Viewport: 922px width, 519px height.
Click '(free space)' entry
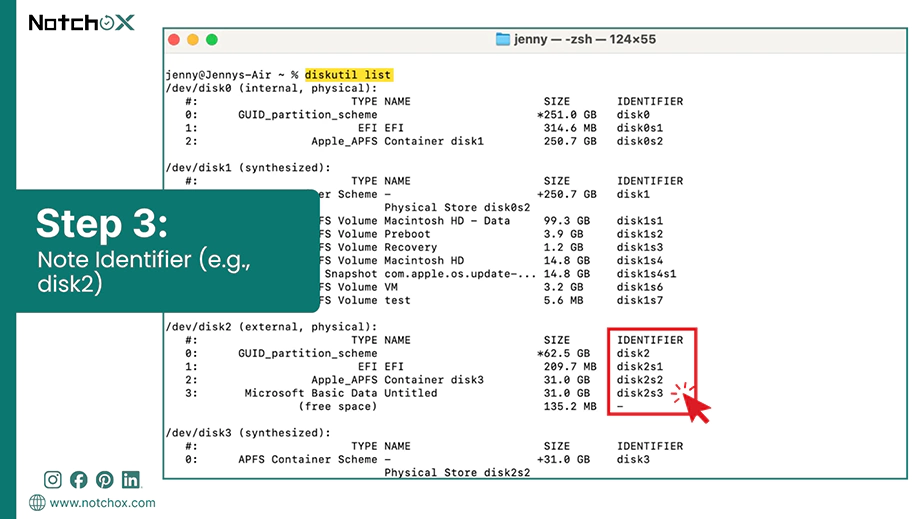(338, 407)
